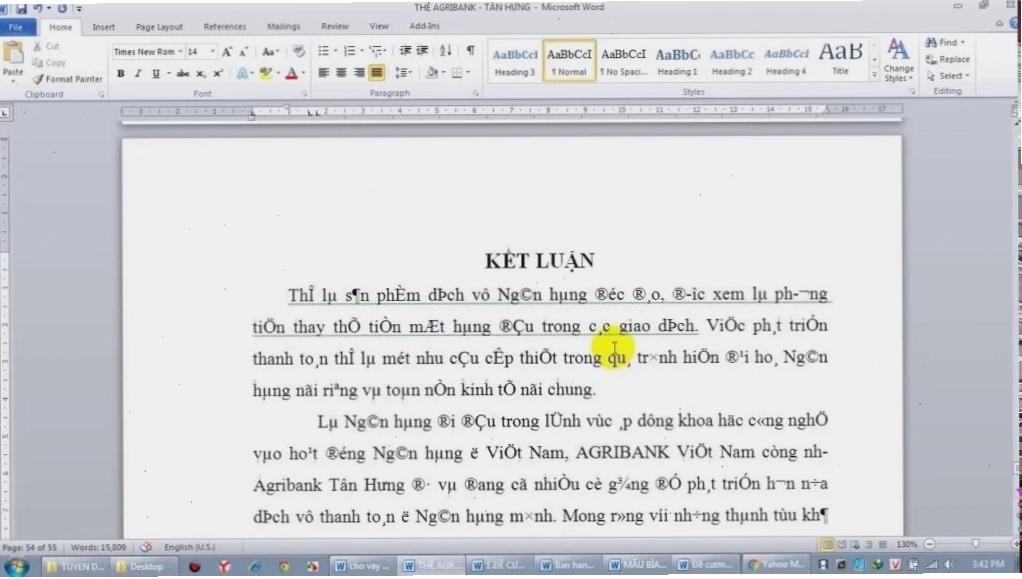Apply text highlight color

click(265, 74)
